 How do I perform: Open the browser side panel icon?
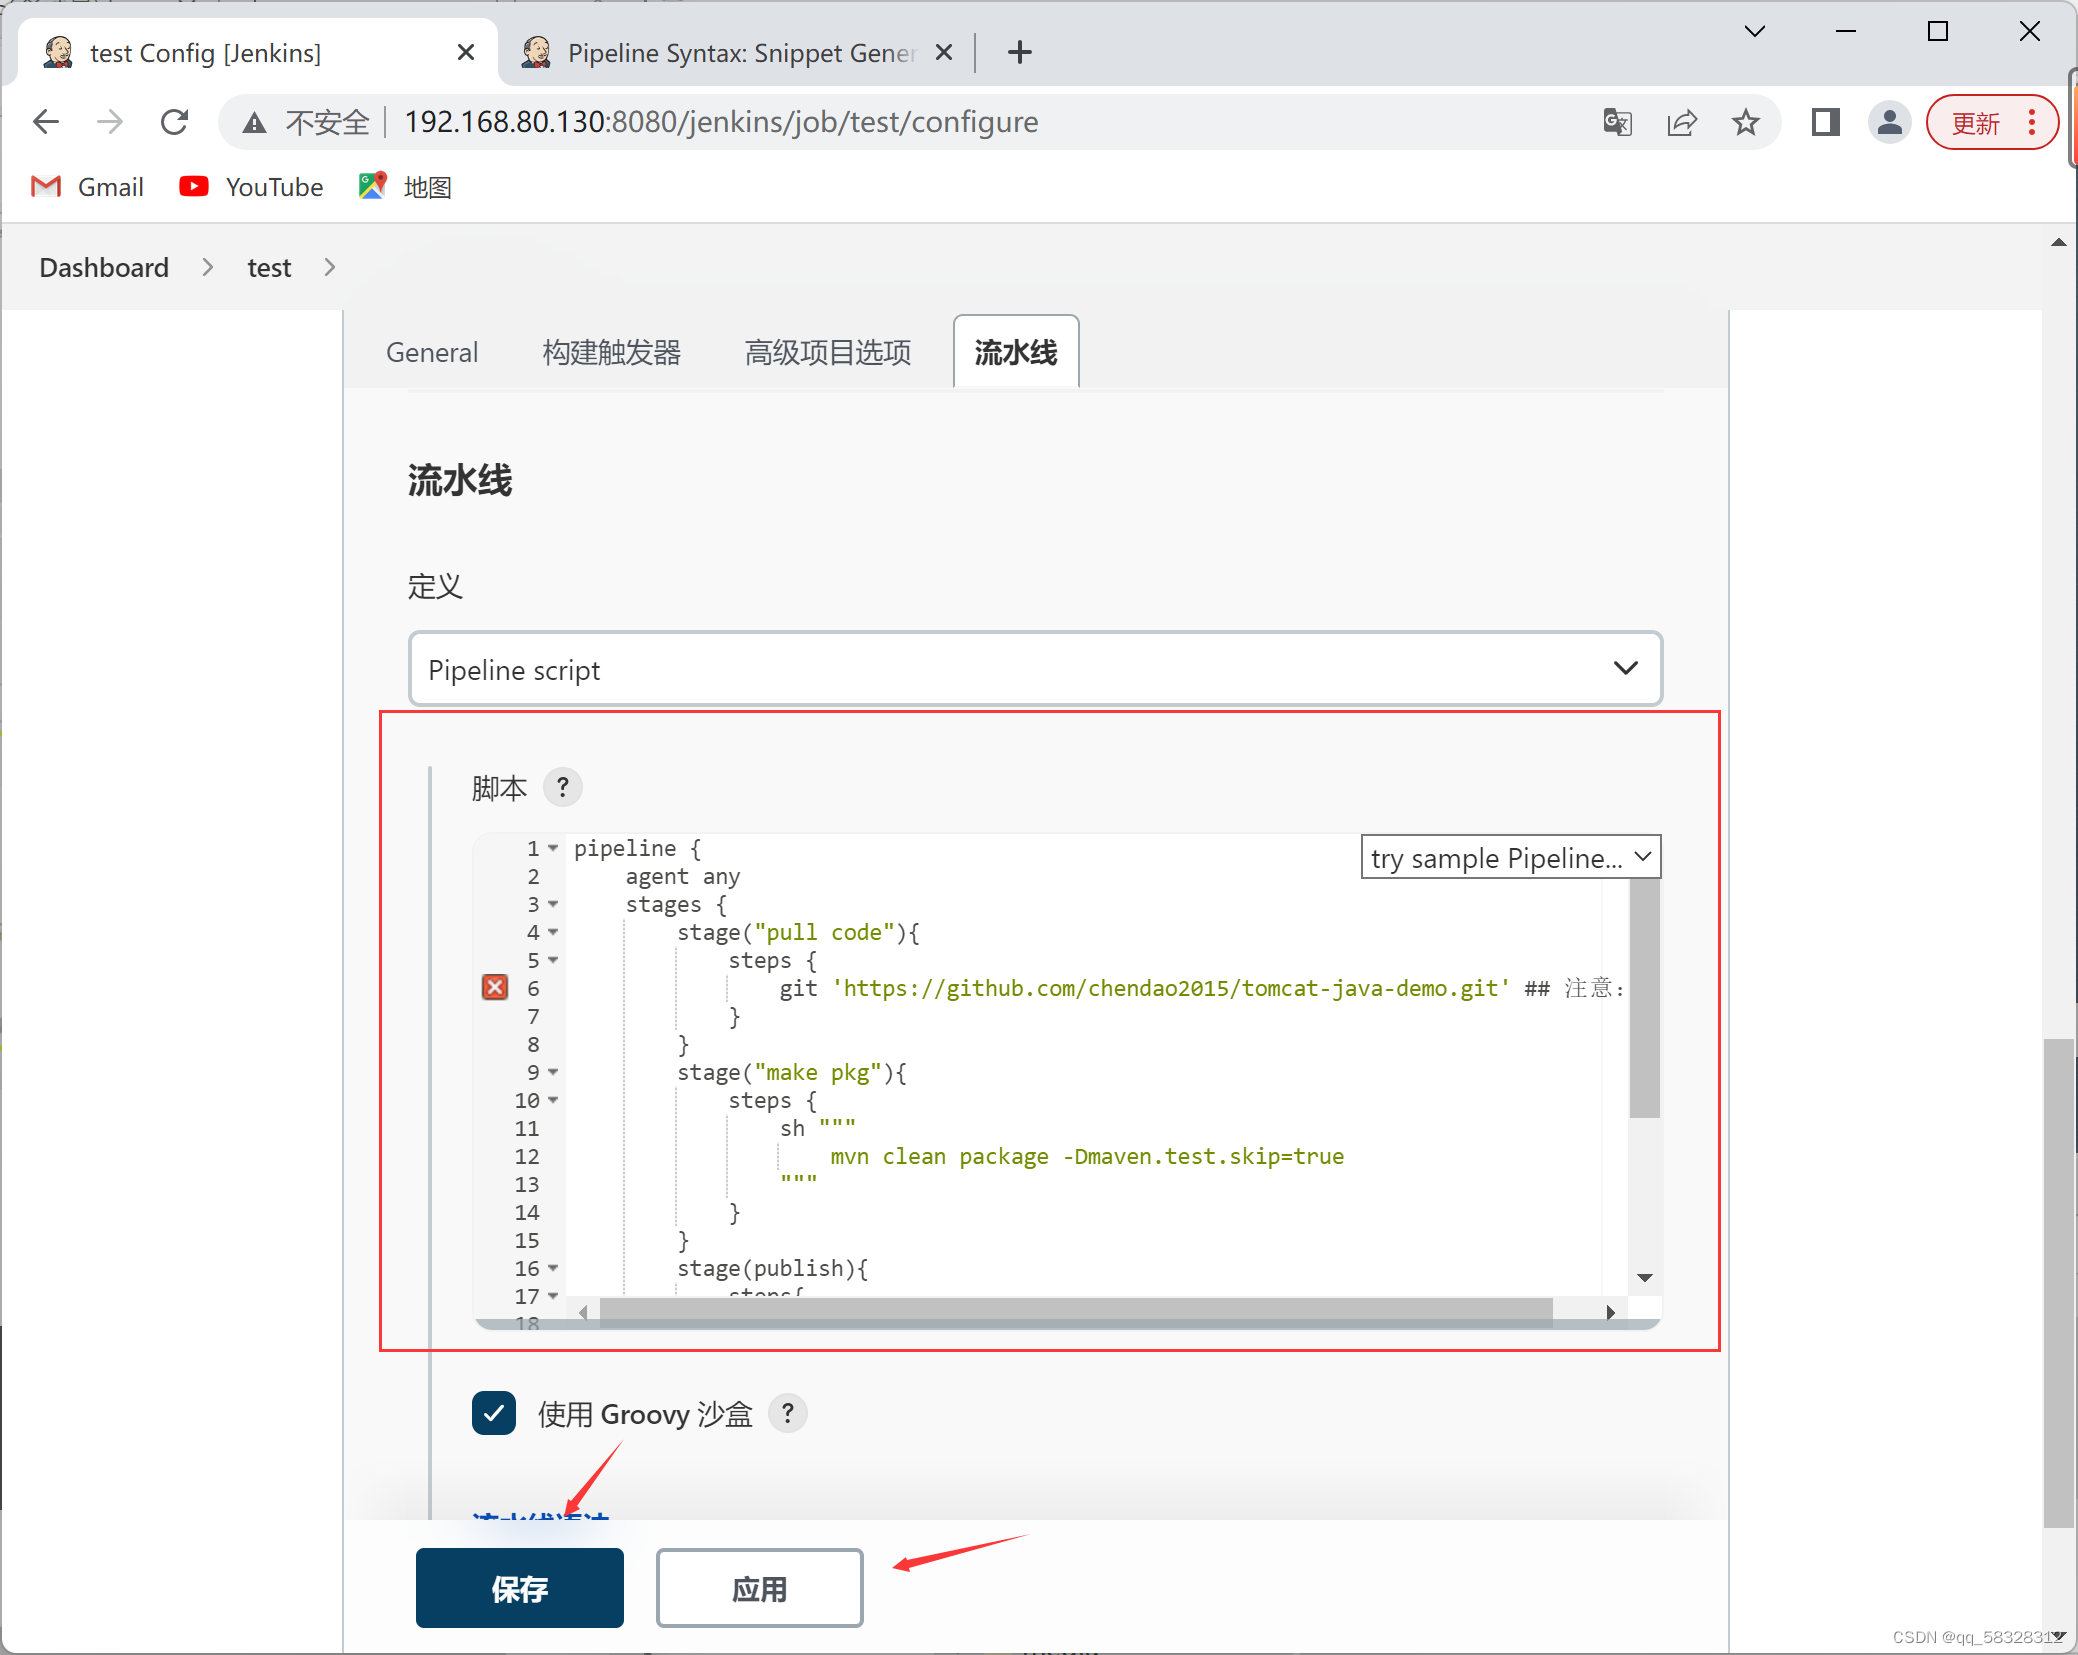[x=1825, y=122]
